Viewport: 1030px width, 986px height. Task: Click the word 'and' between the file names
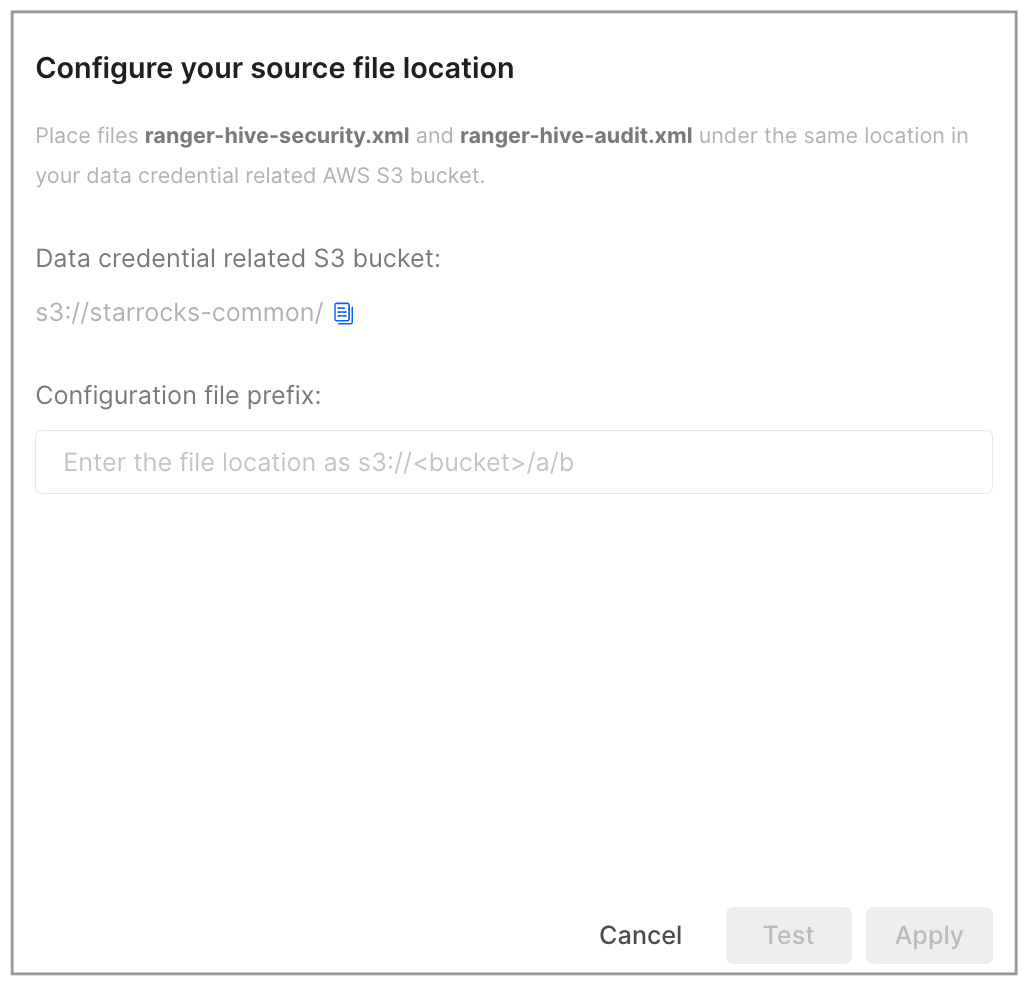(435, 135)
